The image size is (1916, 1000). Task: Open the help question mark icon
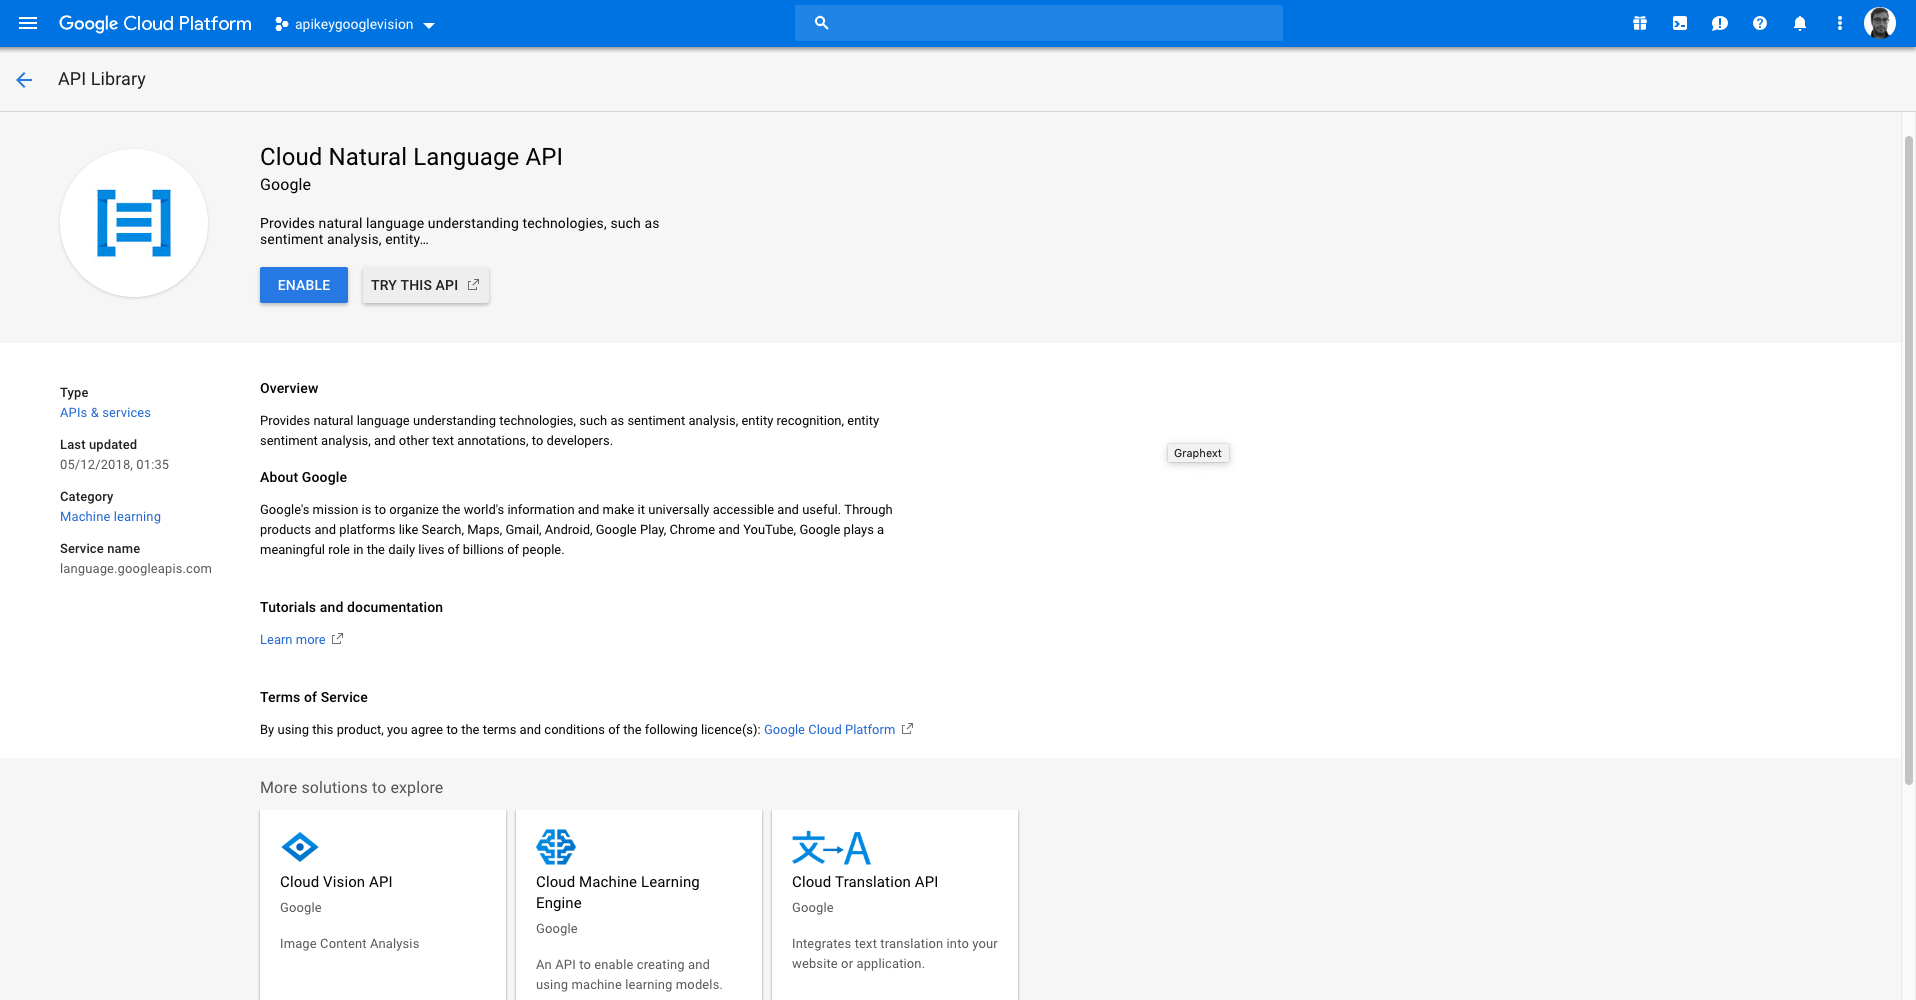(1760, 23)
